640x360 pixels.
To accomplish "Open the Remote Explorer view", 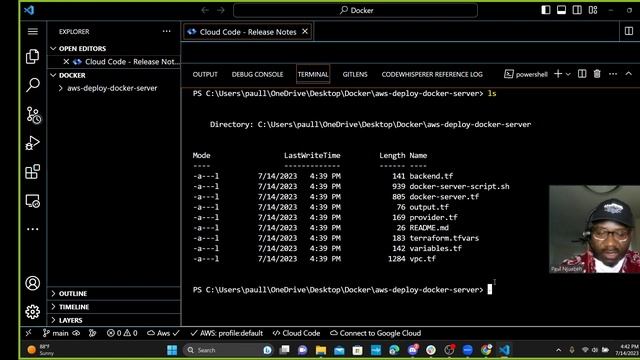I will 33,201.
